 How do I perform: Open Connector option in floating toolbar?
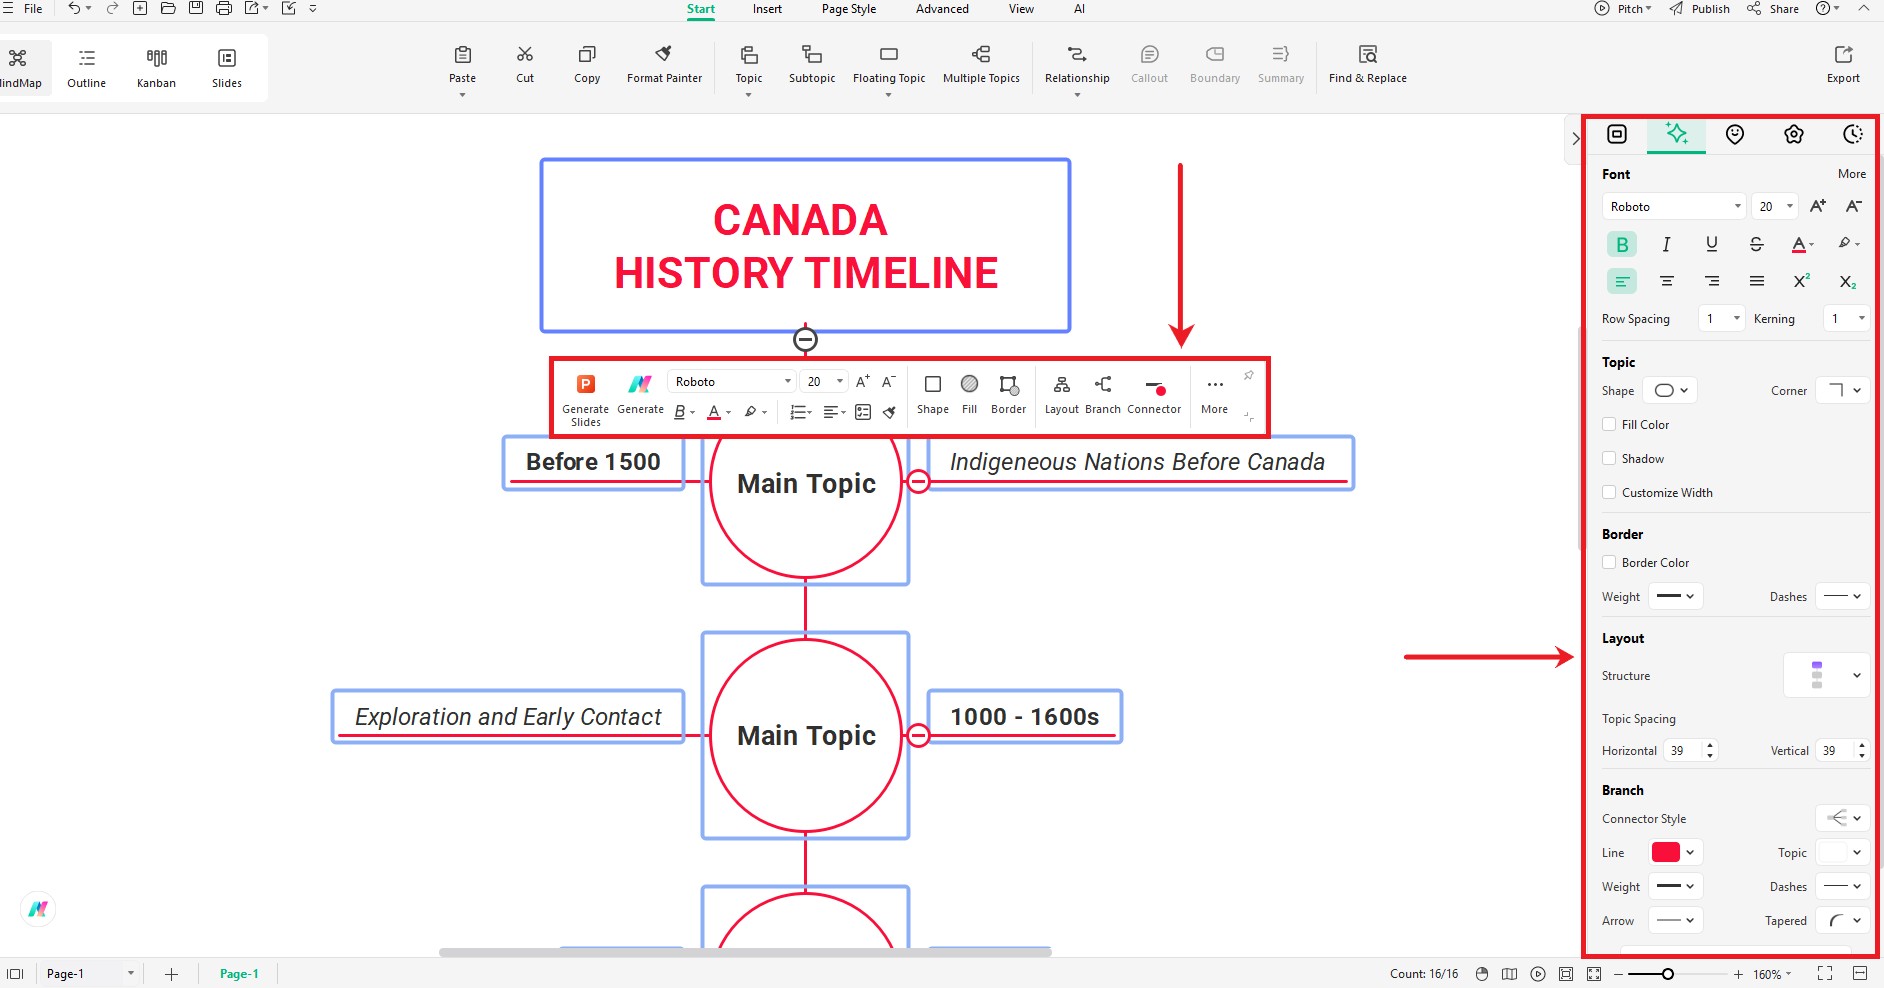point(1154,395)
